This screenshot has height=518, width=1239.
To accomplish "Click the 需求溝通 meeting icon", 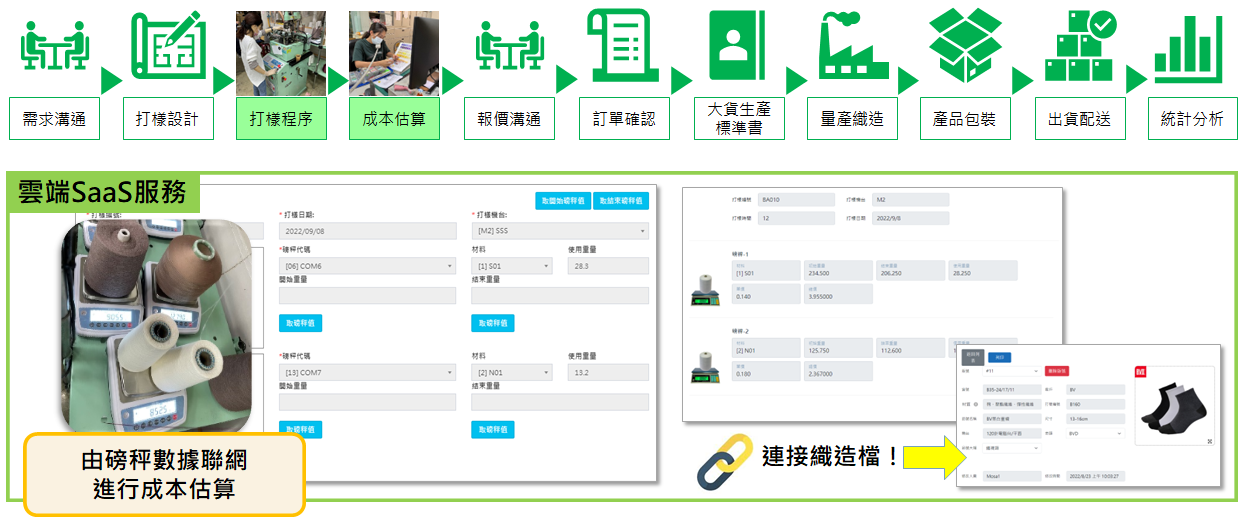I will 55,46.
